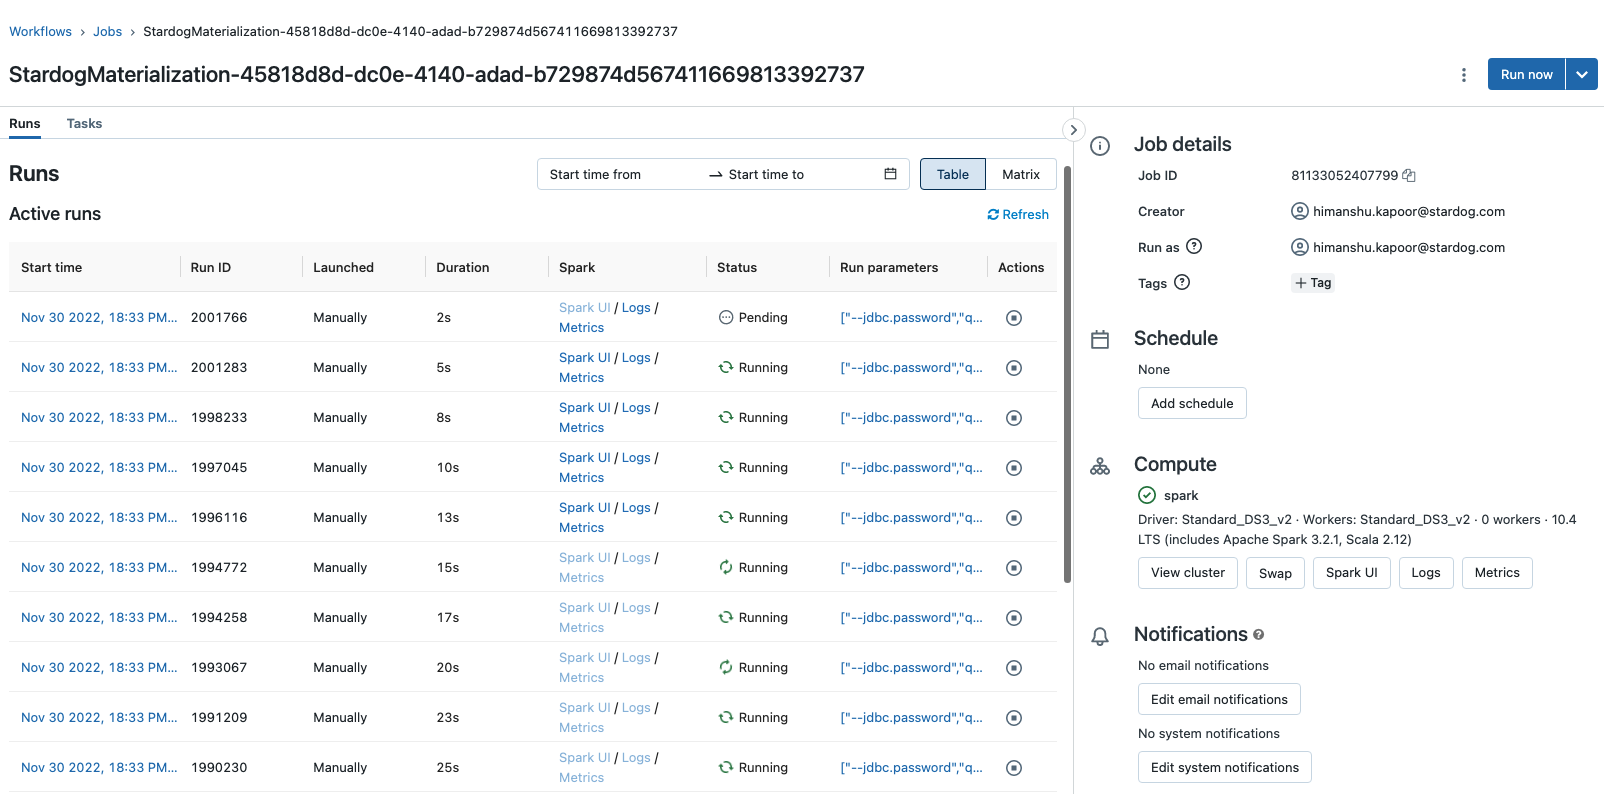Switch runs view to Matrix
1604x794 pixels.
coord(1020,174)
